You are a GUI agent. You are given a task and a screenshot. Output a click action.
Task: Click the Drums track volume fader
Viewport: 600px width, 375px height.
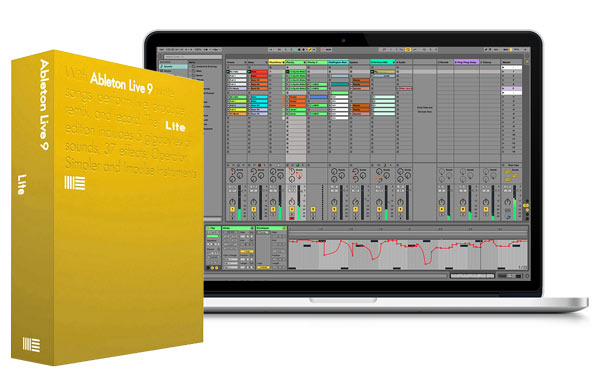point(239,202)
